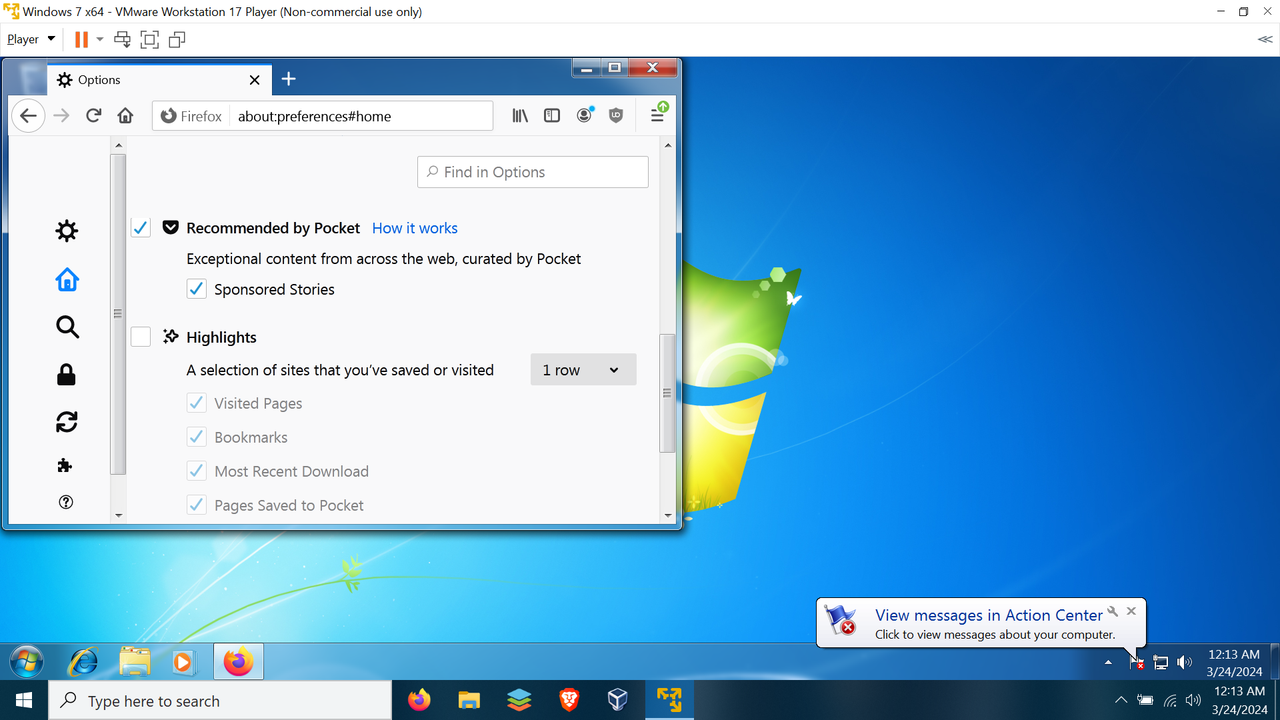Open Extensions & Themes puzzle icon

pyautogui.click(x=66, y=465)
